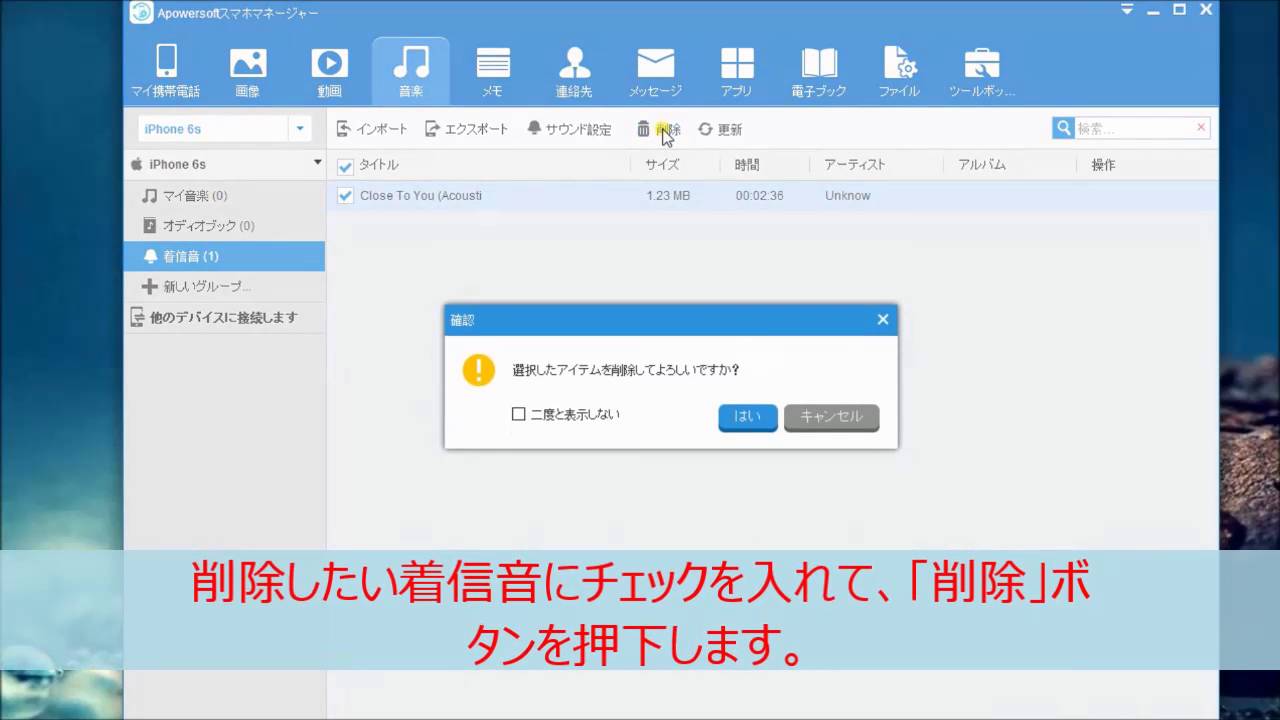Toggle the select-all タイトル checkbox

point(345,165)
